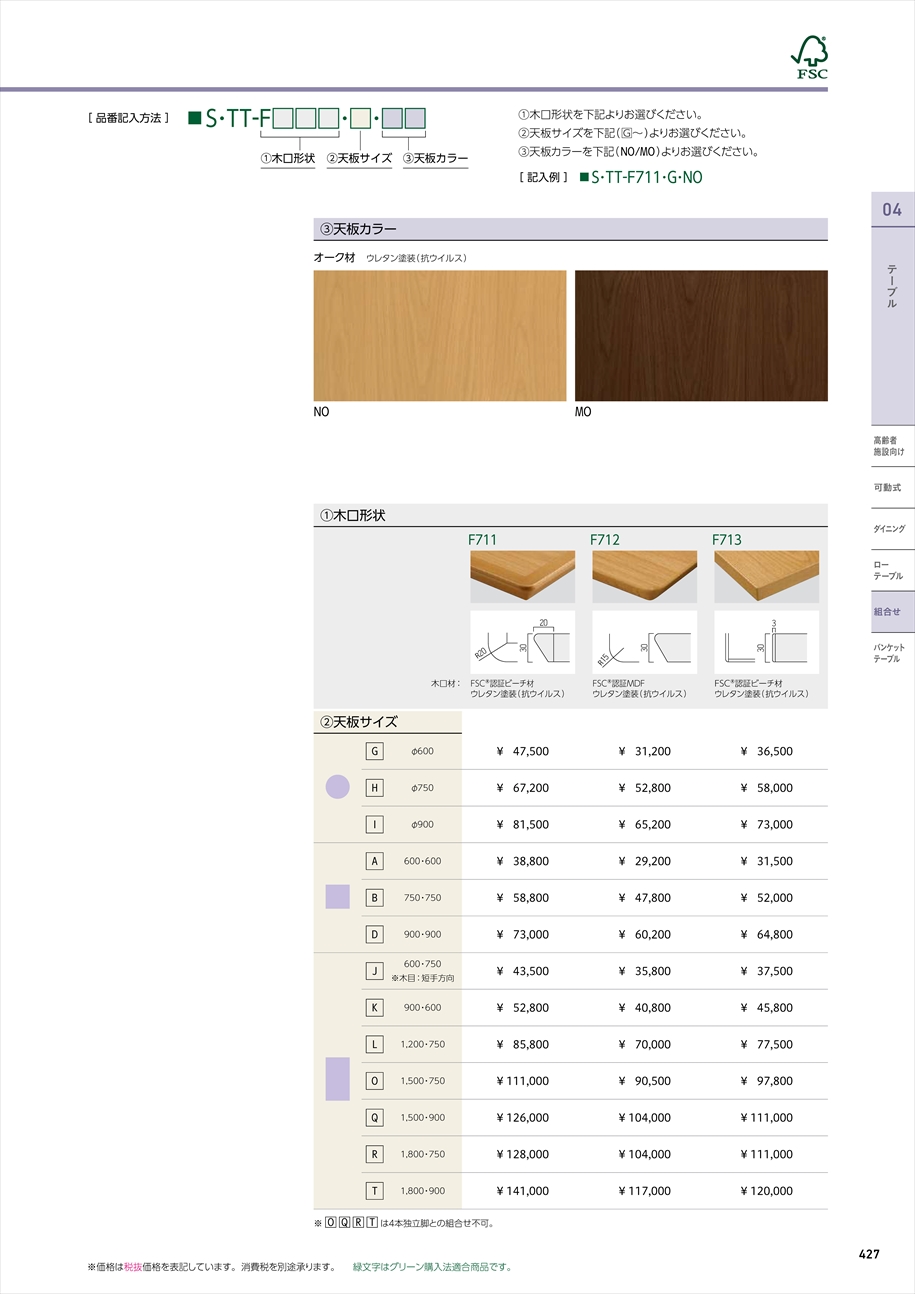915x1294 pixels.
Task: Click the ③天板カラー label under the code
Action: (x=435, y=158)
